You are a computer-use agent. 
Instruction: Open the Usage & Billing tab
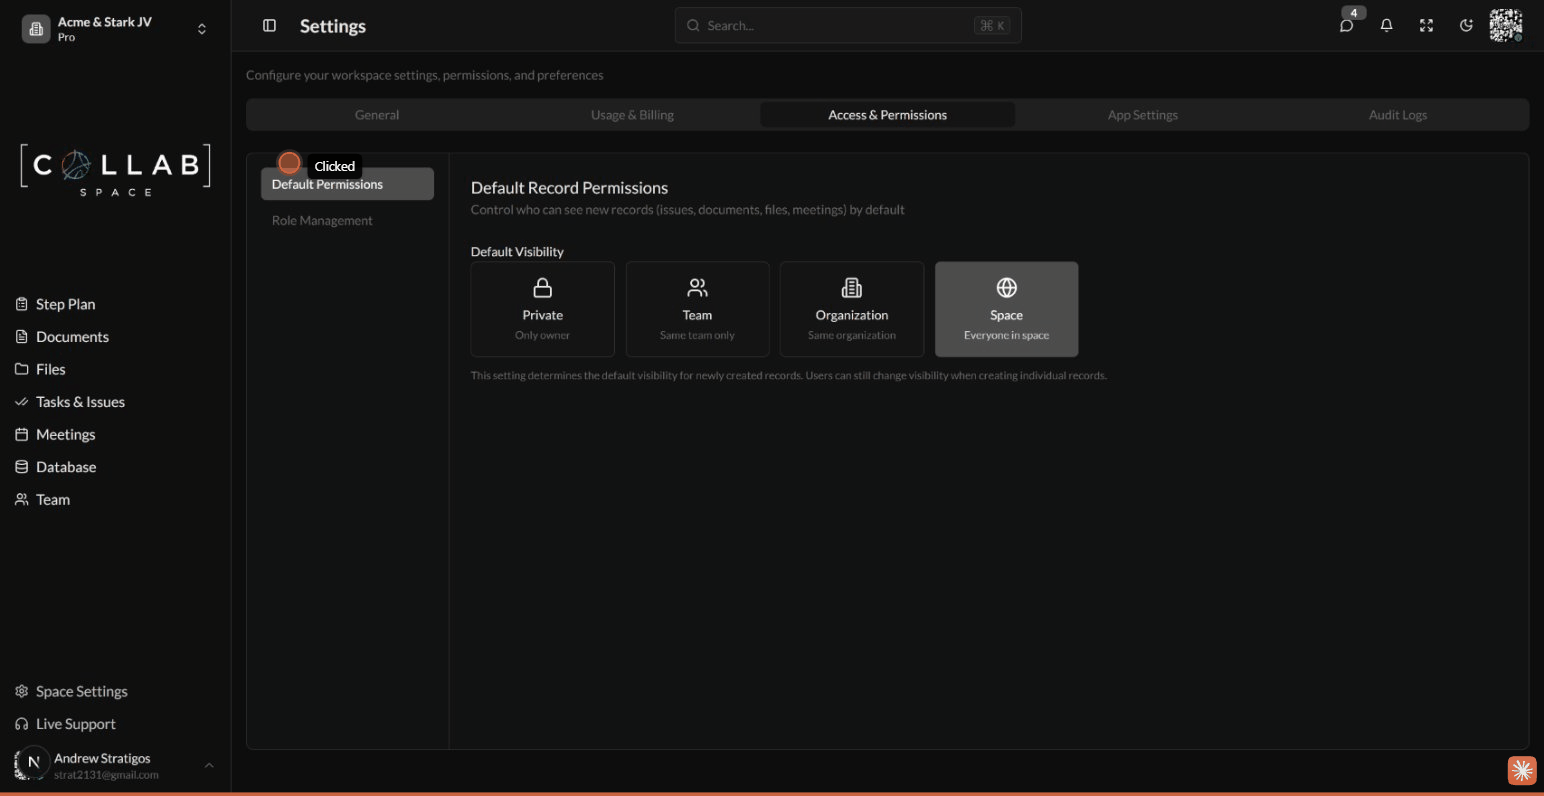pos(632,114)
